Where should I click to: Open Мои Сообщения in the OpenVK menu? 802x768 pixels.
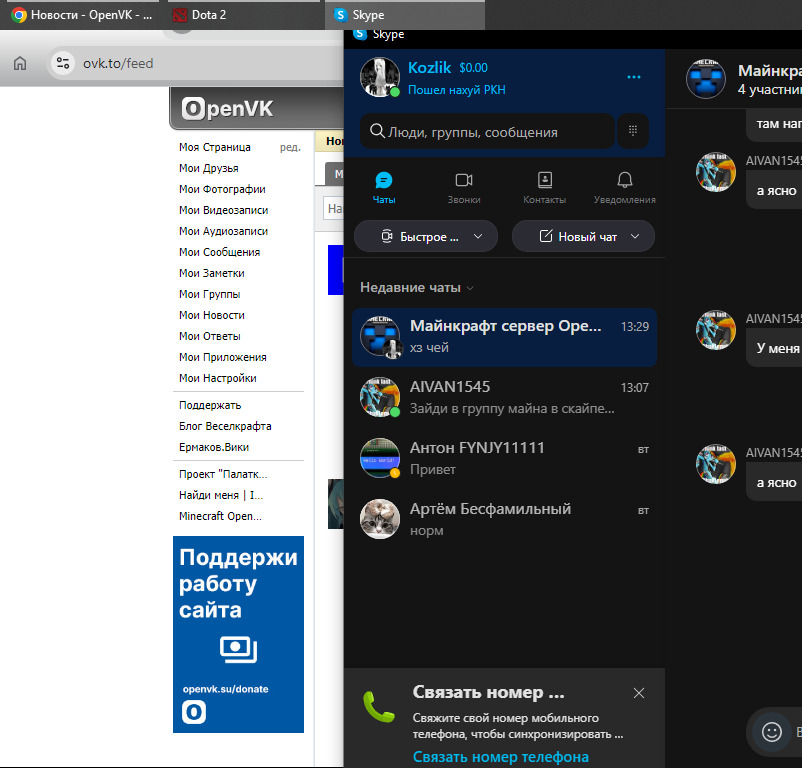tap(219, 252)
